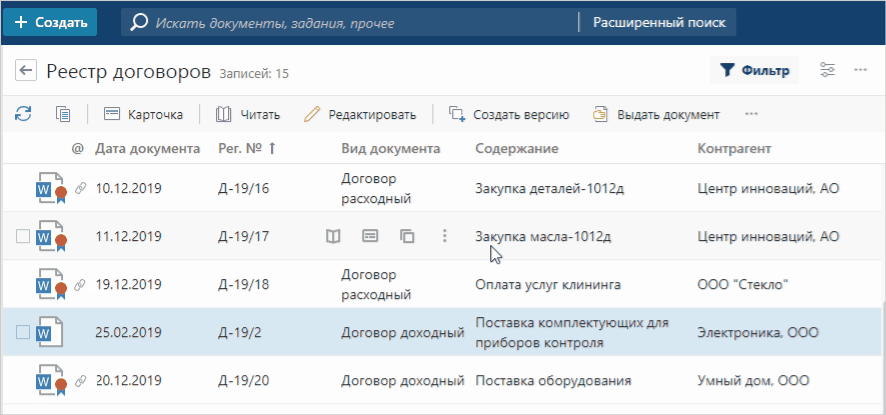Click read icon in Д-19/17 row

click(x=334, y=237)
